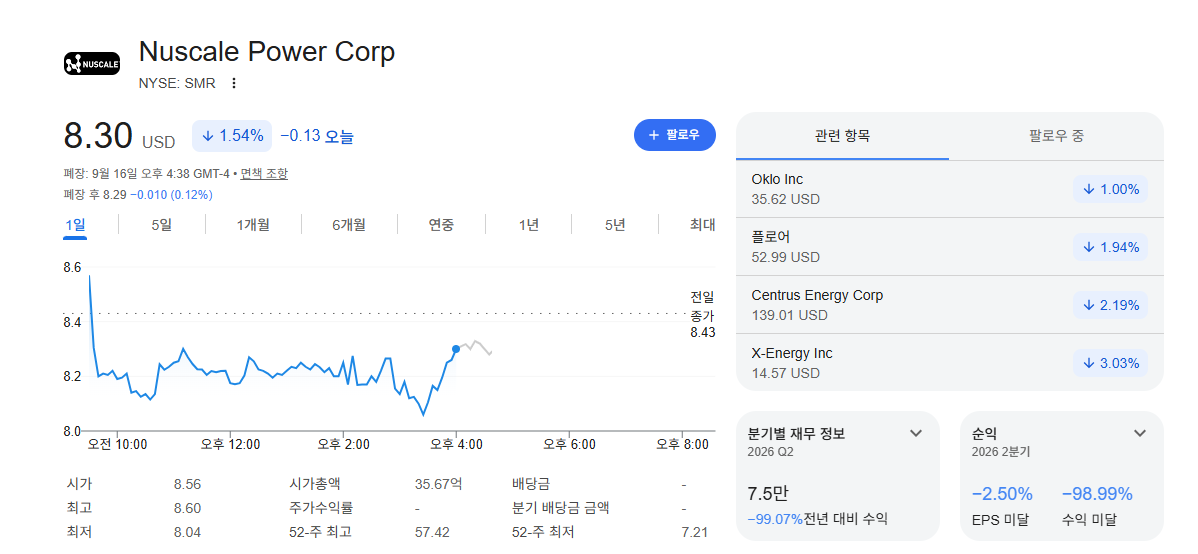Open the 면책 조항 link

pos(264,173)
